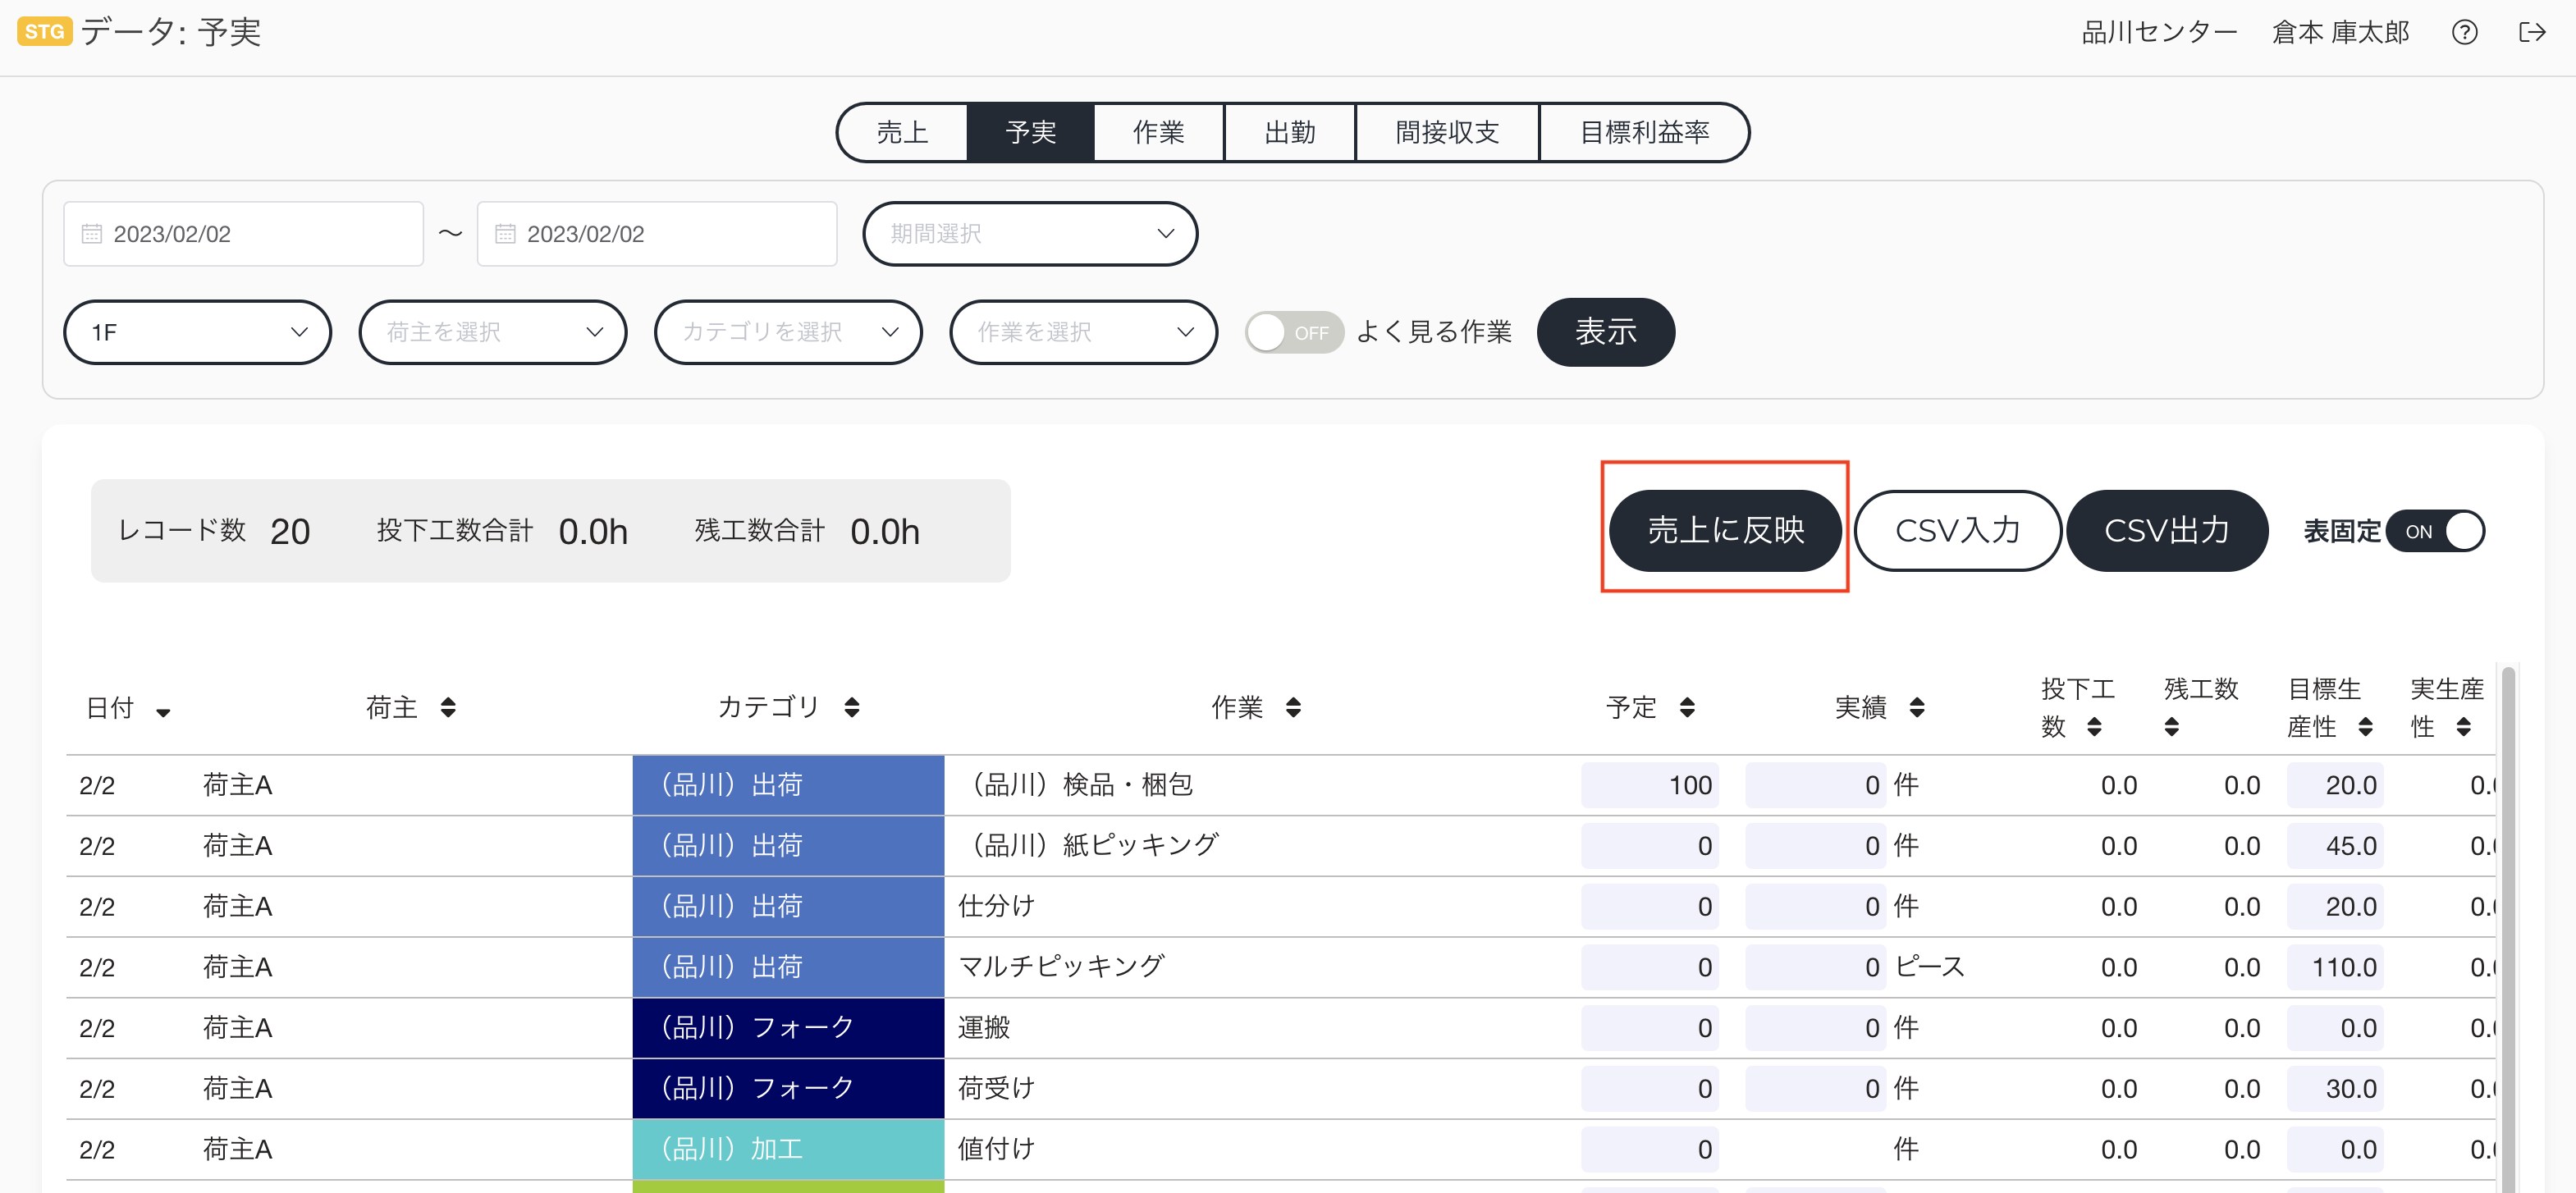Sort by 荷主 column arrows
Viewport: 2576px width, 1193px height.
coord(448,707)
